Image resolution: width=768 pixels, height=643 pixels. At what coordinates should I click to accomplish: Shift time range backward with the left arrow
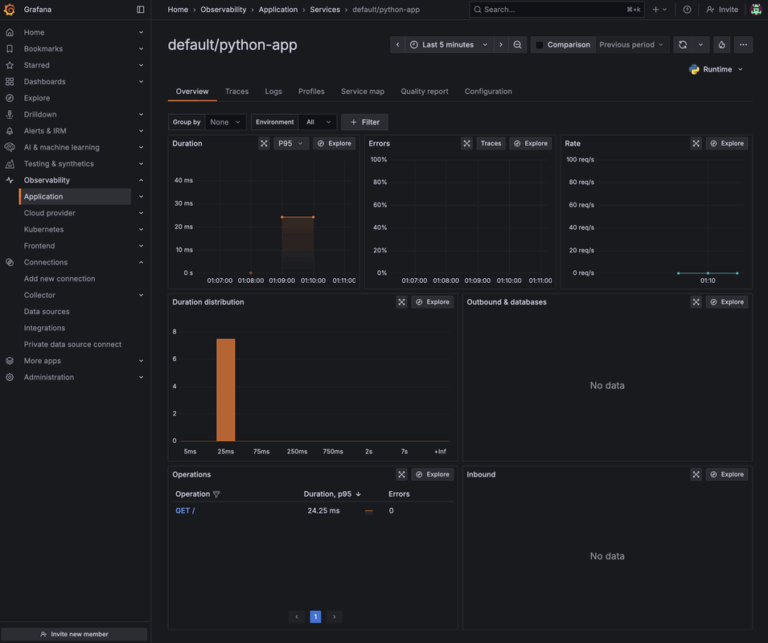[x=398, y=45]
